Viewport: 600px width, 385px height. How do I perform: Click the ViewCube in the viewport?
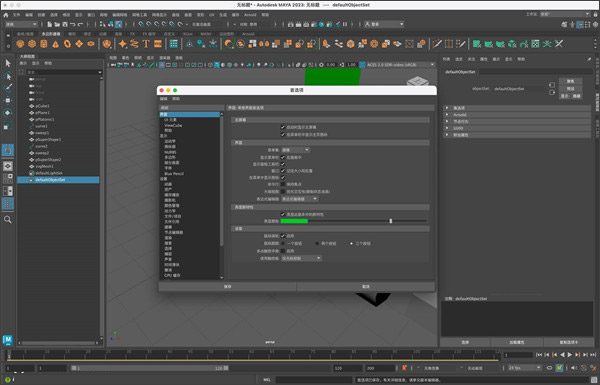click(x=418, y=81)
